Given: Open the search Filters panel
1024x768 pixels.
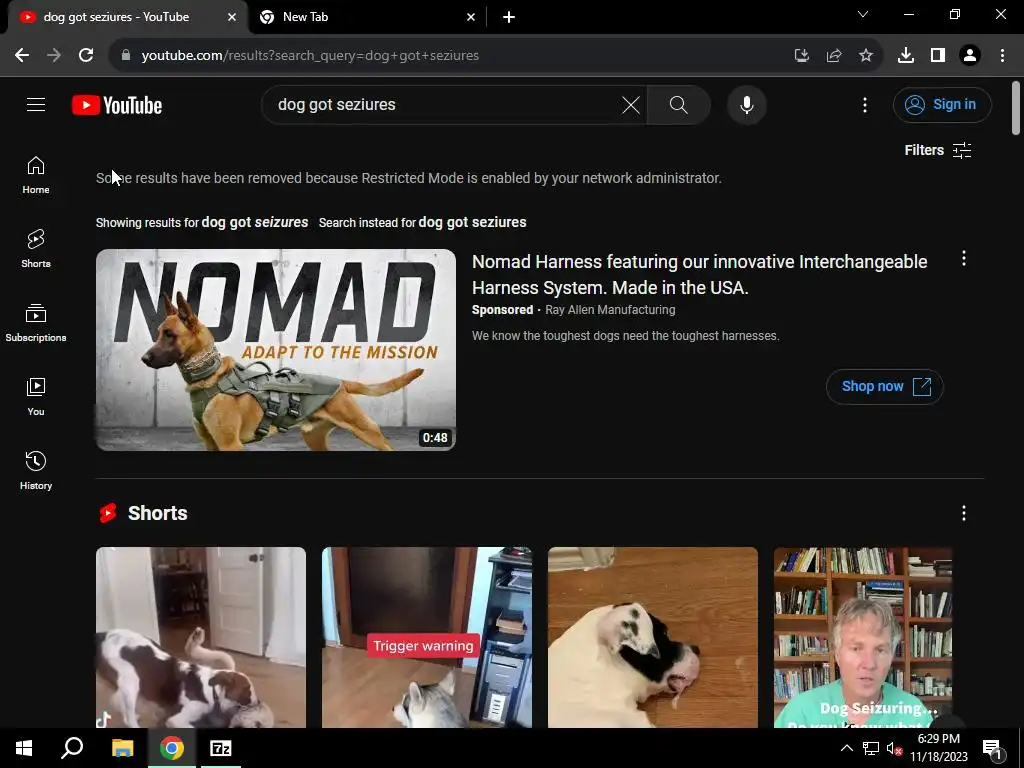Looking at the screenshot, I should 938,150.
